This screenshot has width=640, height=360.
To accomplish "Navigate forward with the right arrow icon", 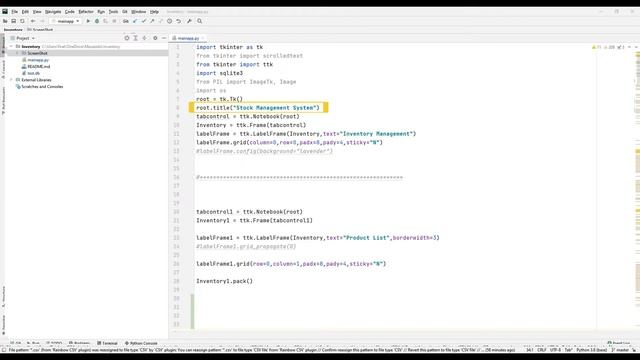I will [42, 21].
